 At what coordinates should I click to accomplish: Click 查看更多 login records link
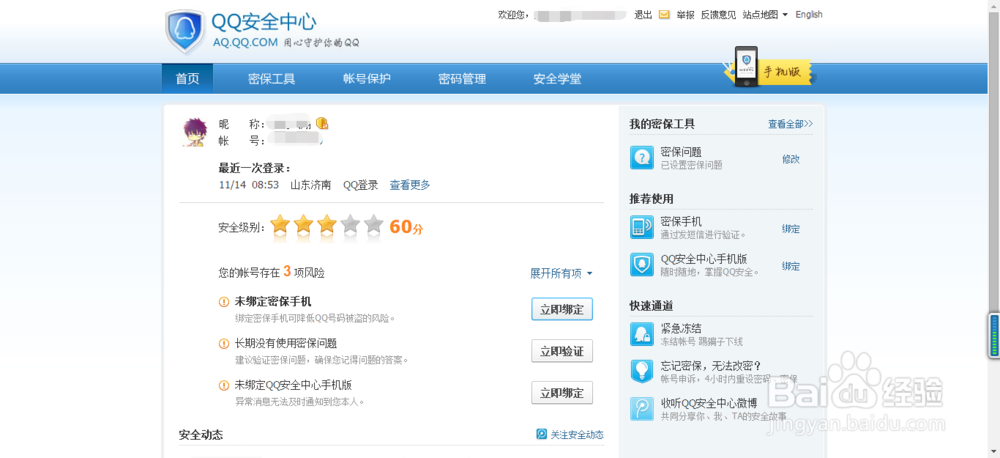pyautogui.click(x=410, y=185)
